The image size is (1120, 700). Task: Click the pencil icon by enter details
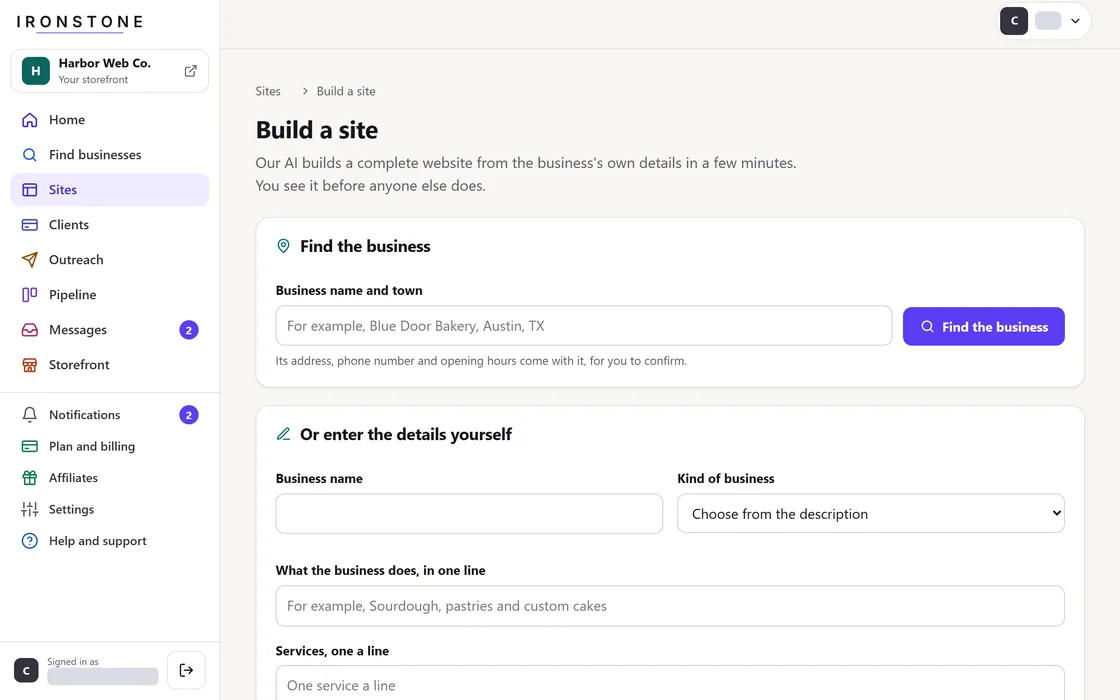pyautogui.click(x=284, y=434)
